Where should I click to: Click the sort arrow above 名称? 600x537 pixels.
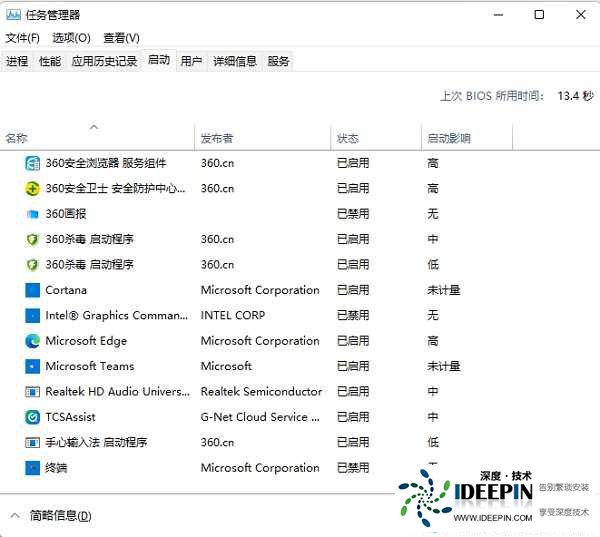94,127
